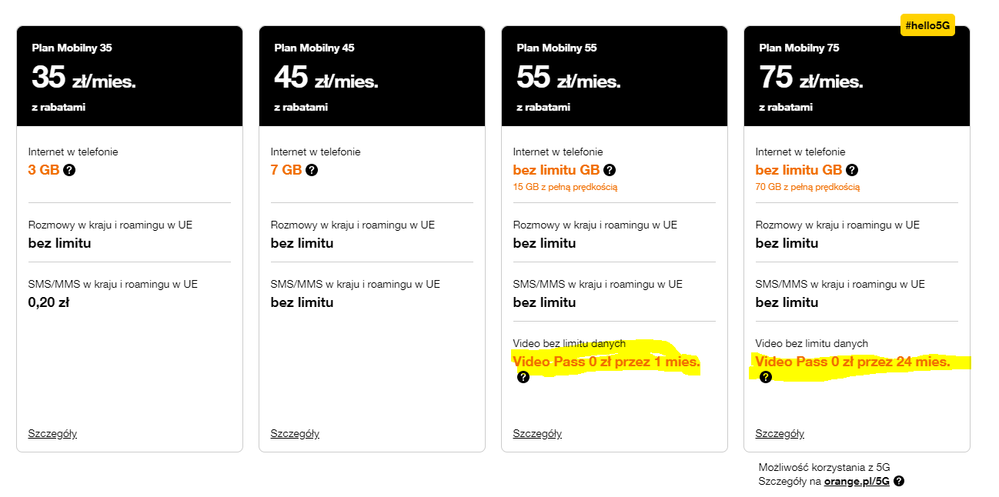Select the Plan Mobilny 45 header
Viewport: 999px width, 497px height.
[x=371, y=76]
